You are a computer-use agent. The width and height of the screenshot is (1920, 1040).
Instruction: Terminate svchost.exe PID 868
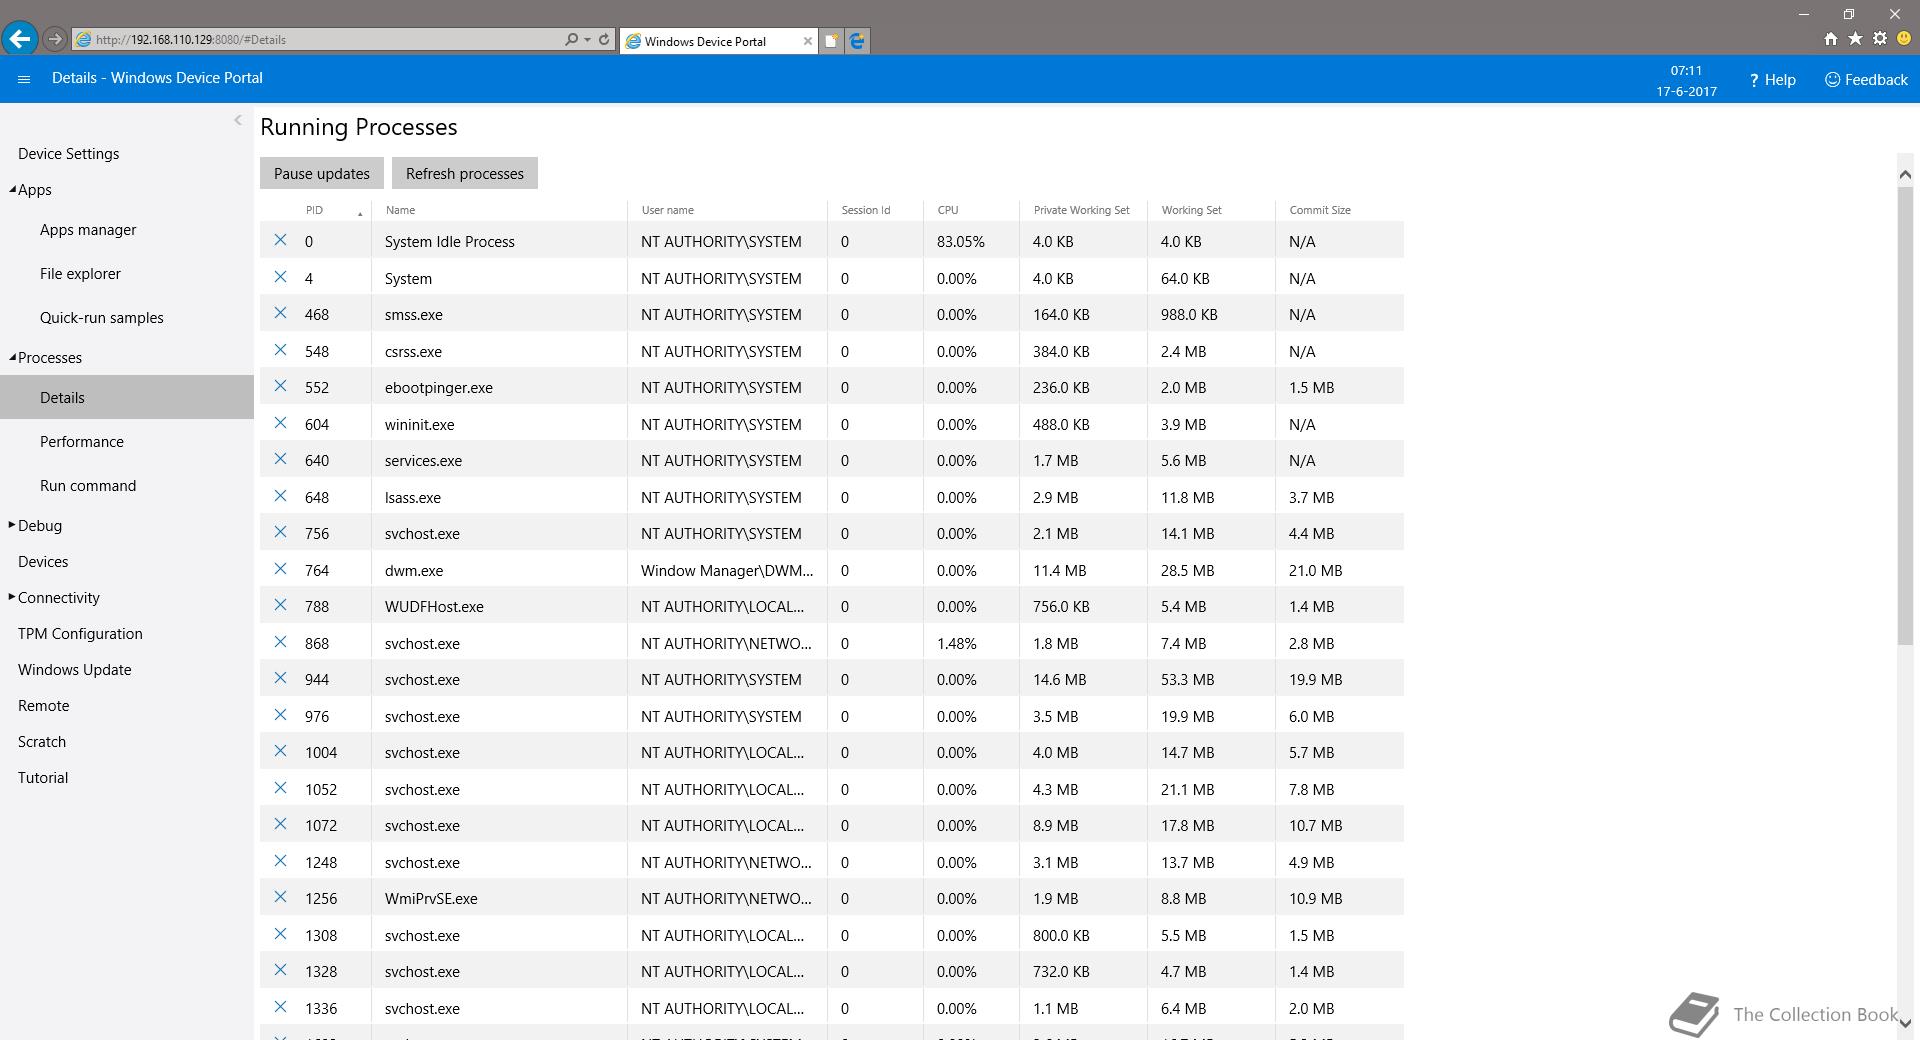[281, 642]
